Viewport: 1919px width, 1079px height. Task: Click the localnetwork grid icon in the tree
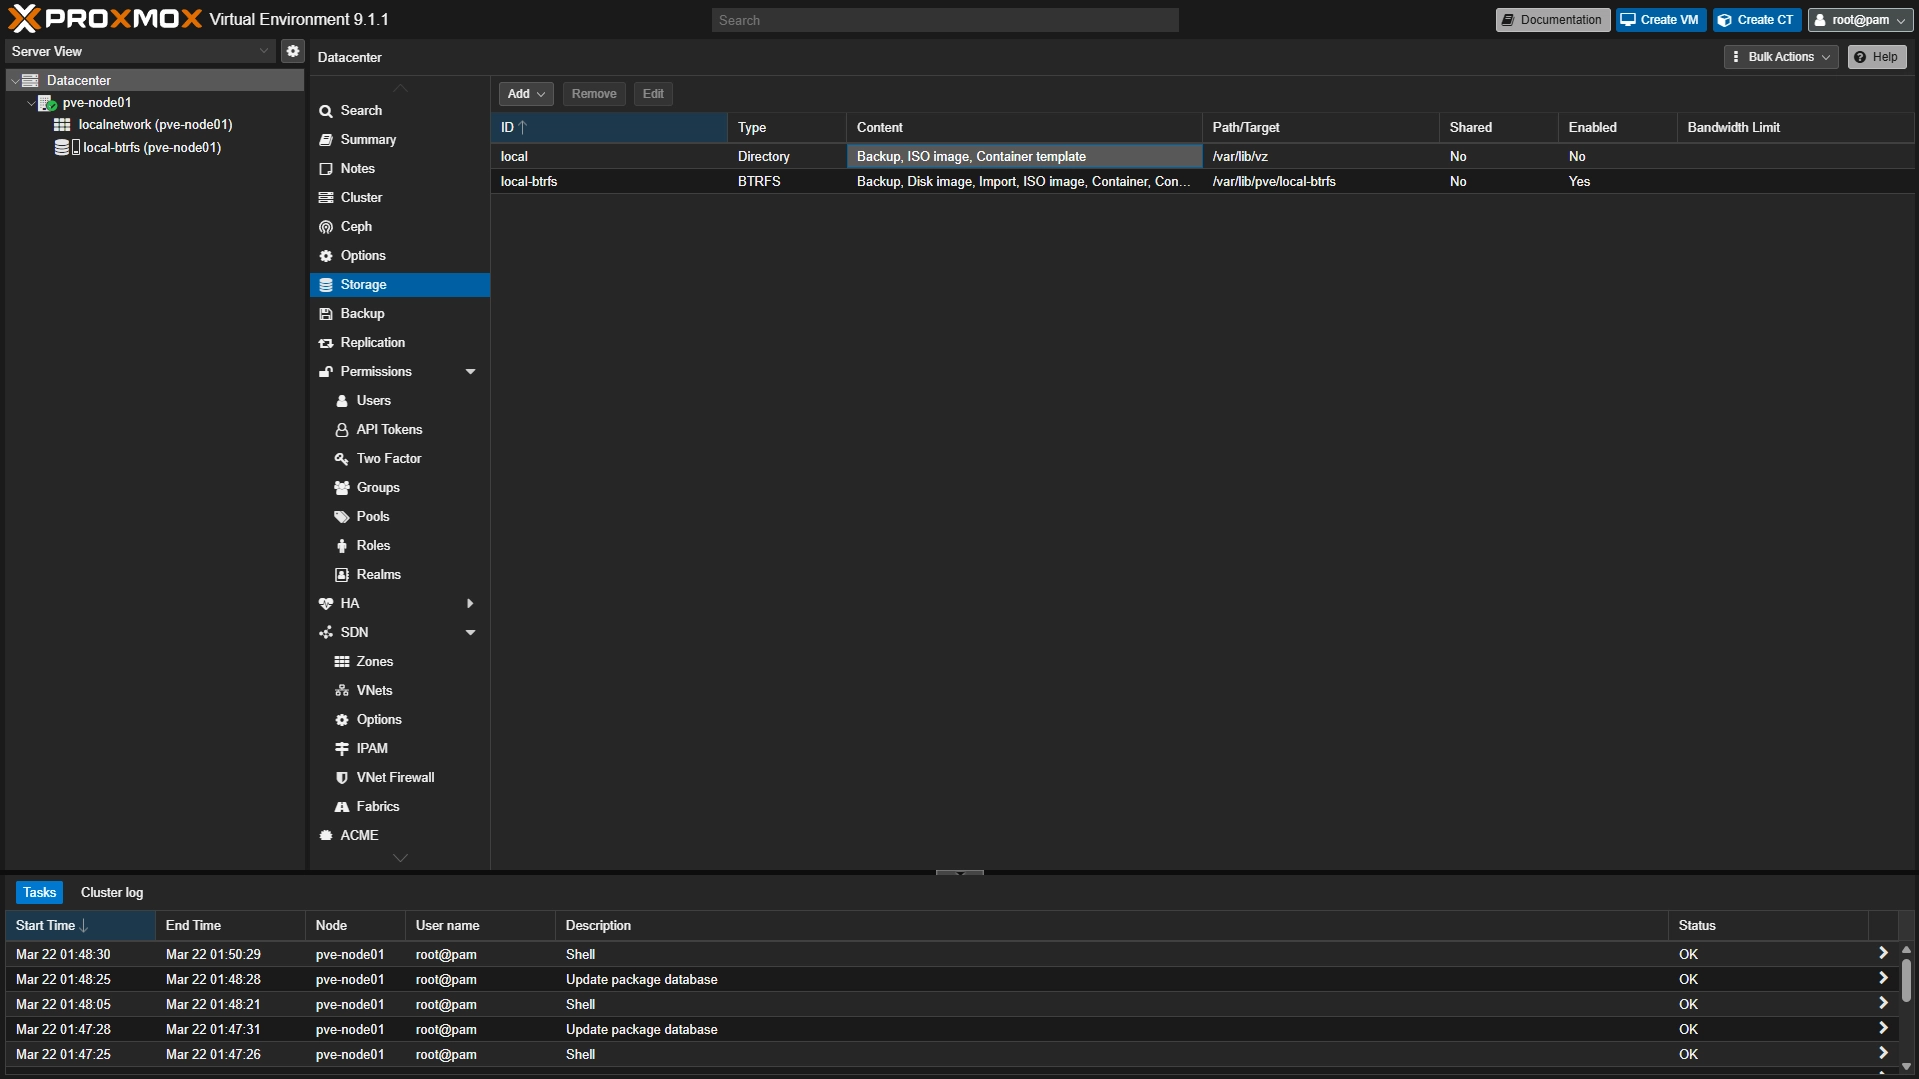[x=62, y=125]
